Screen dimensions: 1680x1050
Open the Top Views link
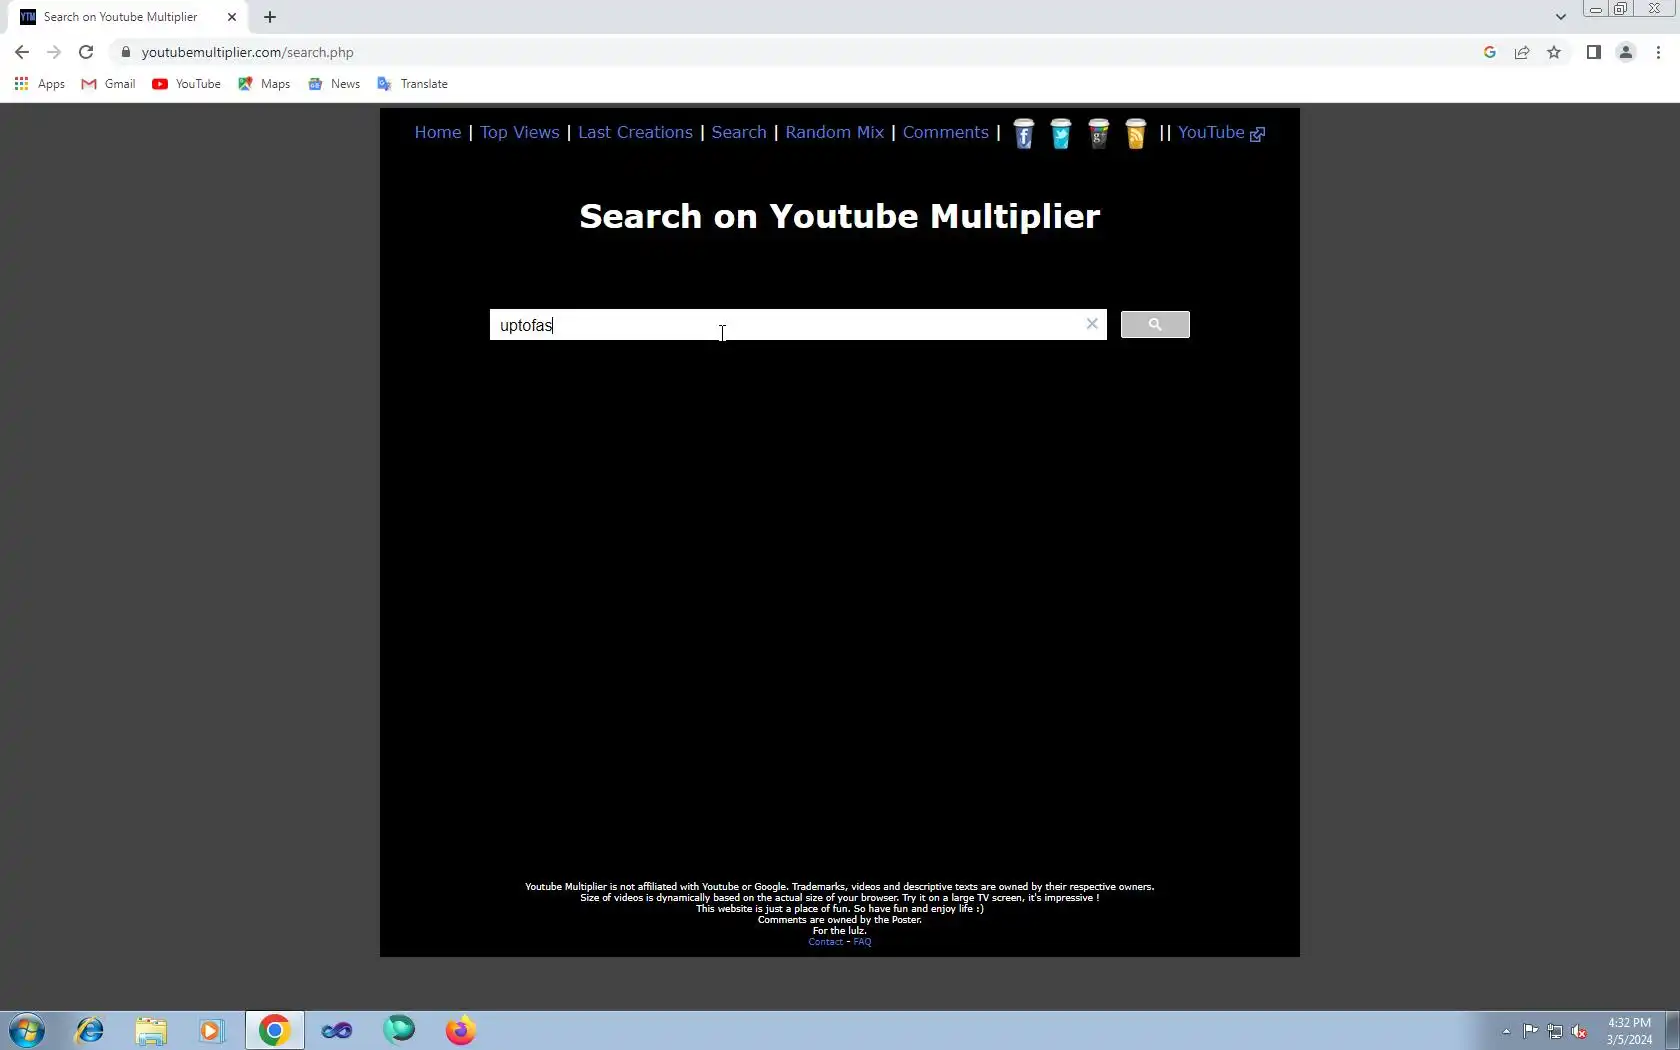pyautogui.click(x=520, y=132)
